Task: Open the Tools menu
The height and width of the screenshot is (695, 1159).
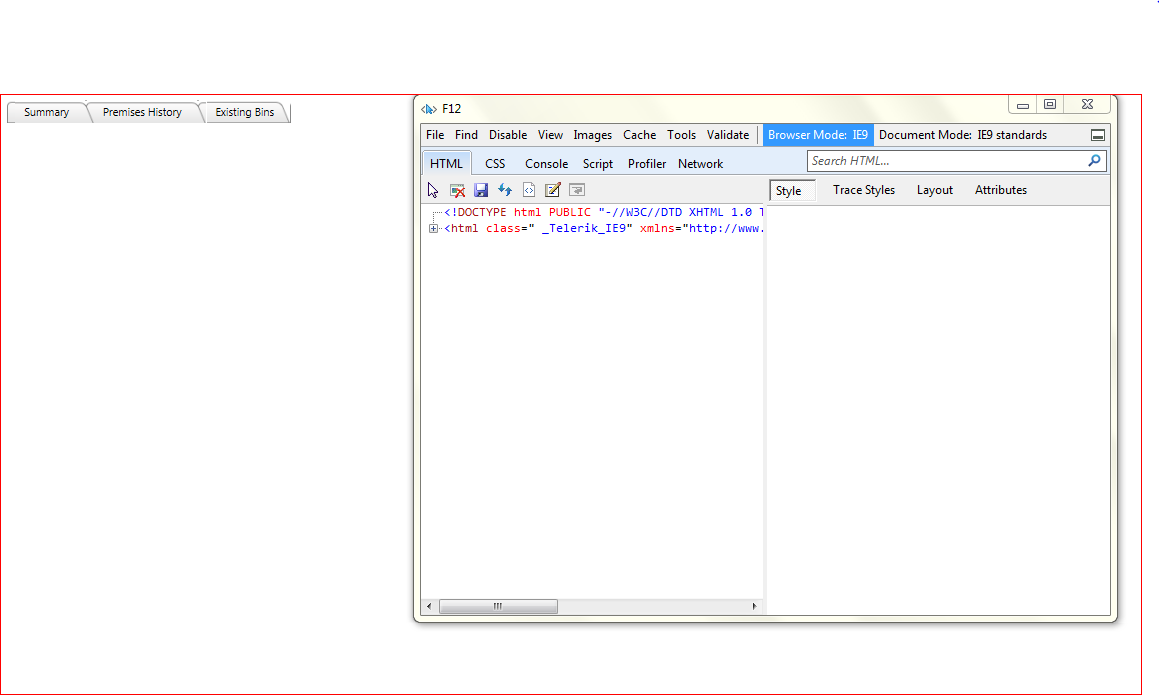Action: 682,135
